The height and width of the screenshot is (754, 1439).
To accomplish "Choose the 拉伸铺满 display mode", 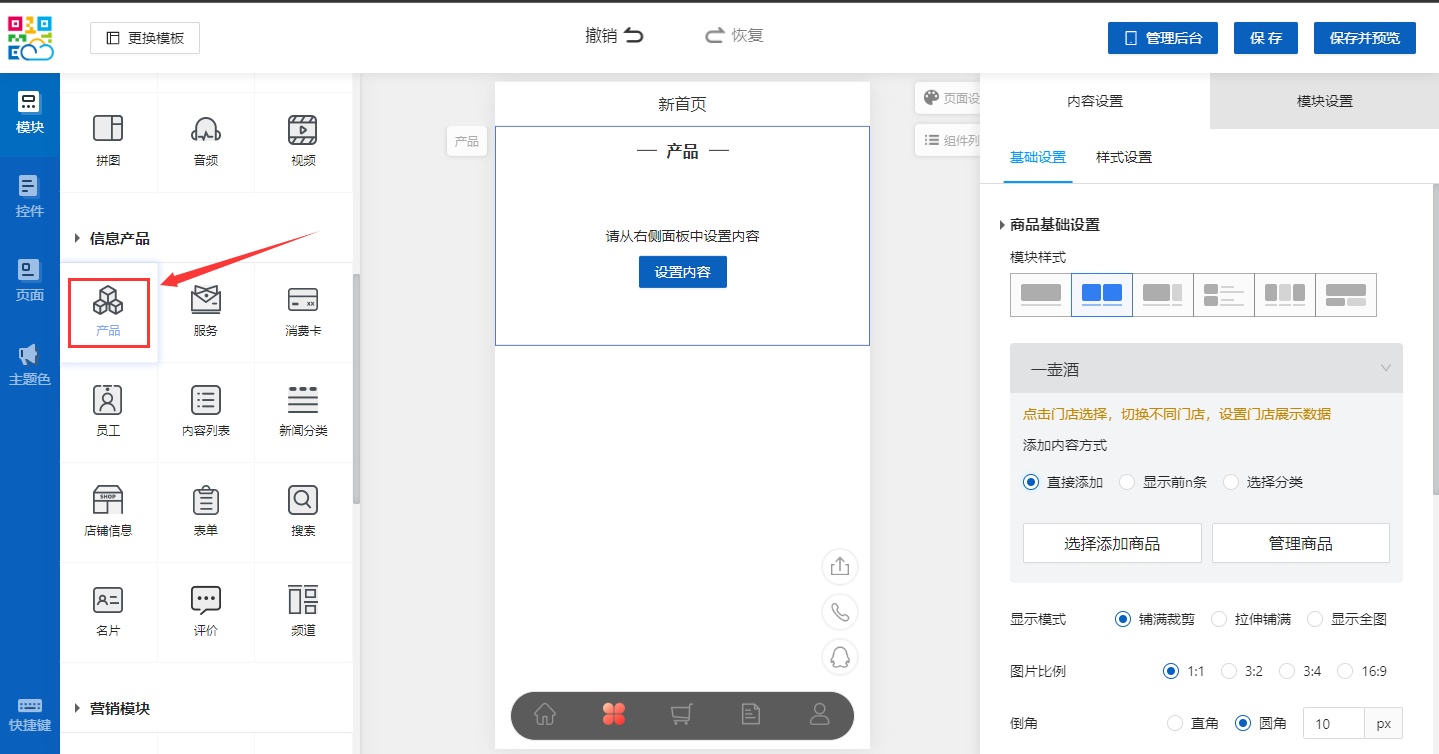I will [x=1219, y=619].
